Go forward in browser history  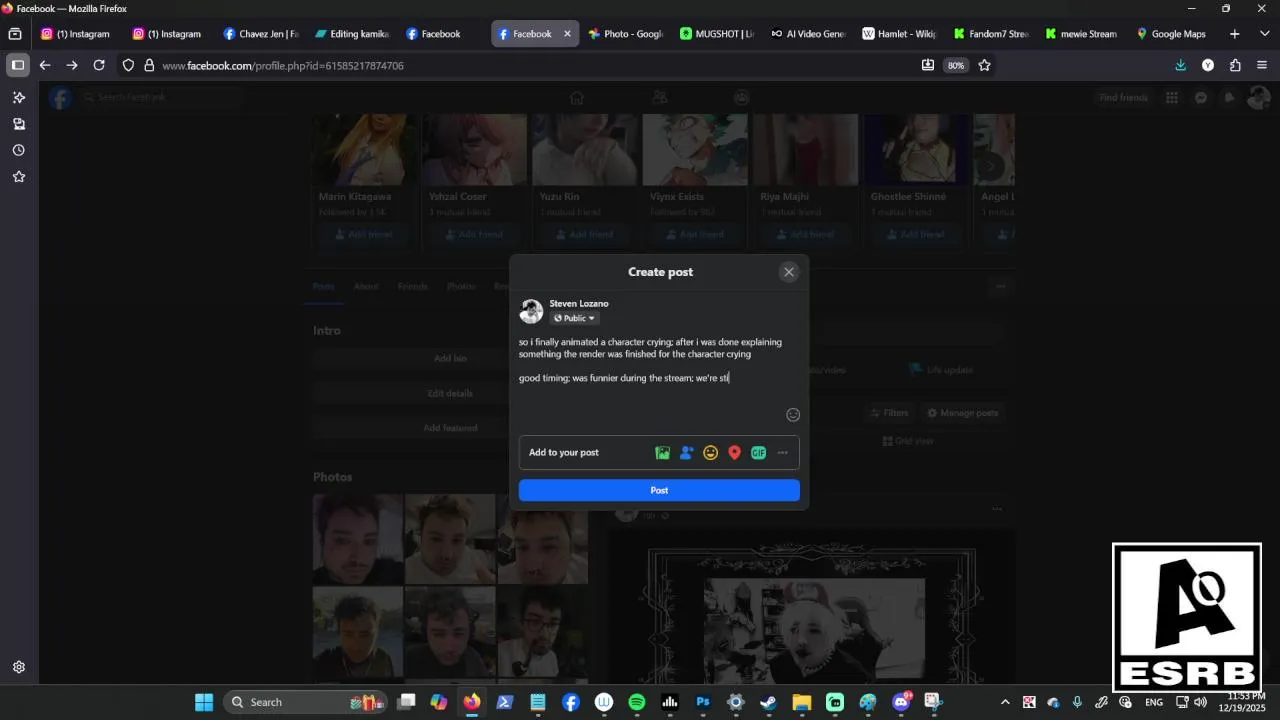click(72, 65)
